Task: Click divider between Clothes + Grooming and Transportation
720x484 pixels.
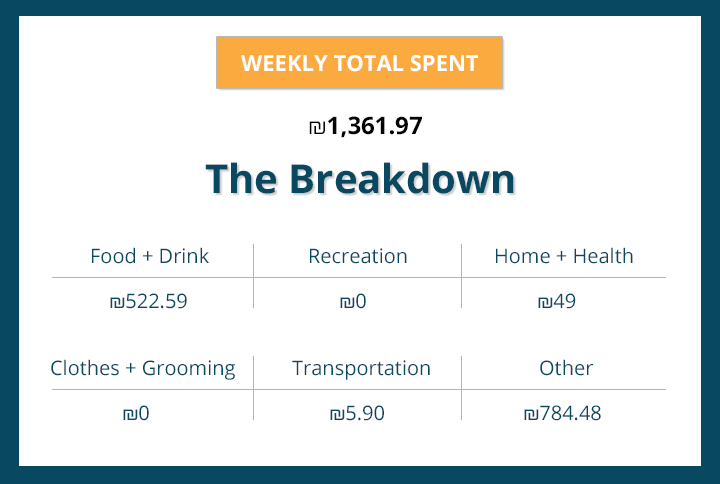Action: [x=254, y=388]
